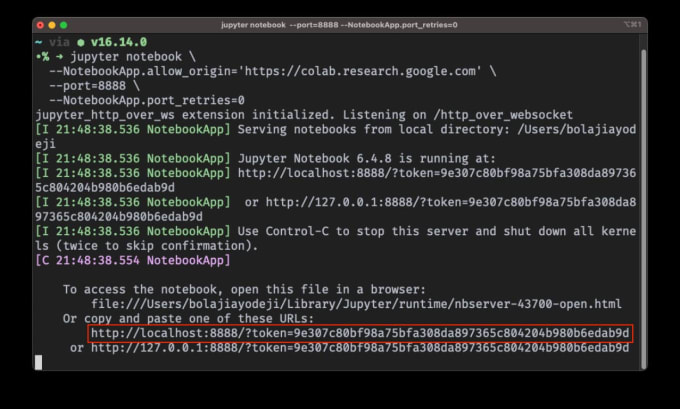
Task: Click the prompt arrow before 'jupyter notebook'
Action: click(x=59, y=57)
